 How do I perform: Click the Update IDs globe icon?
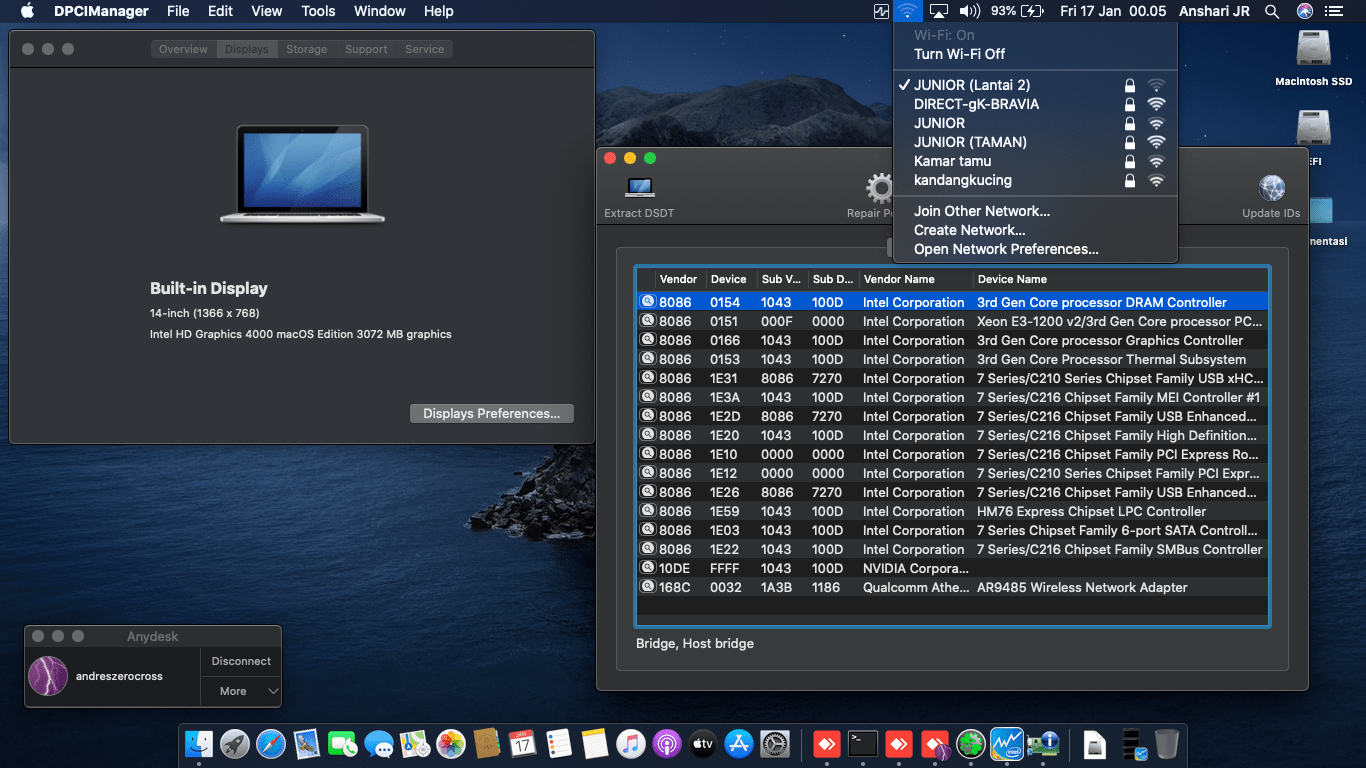(x=1271, y=188)
